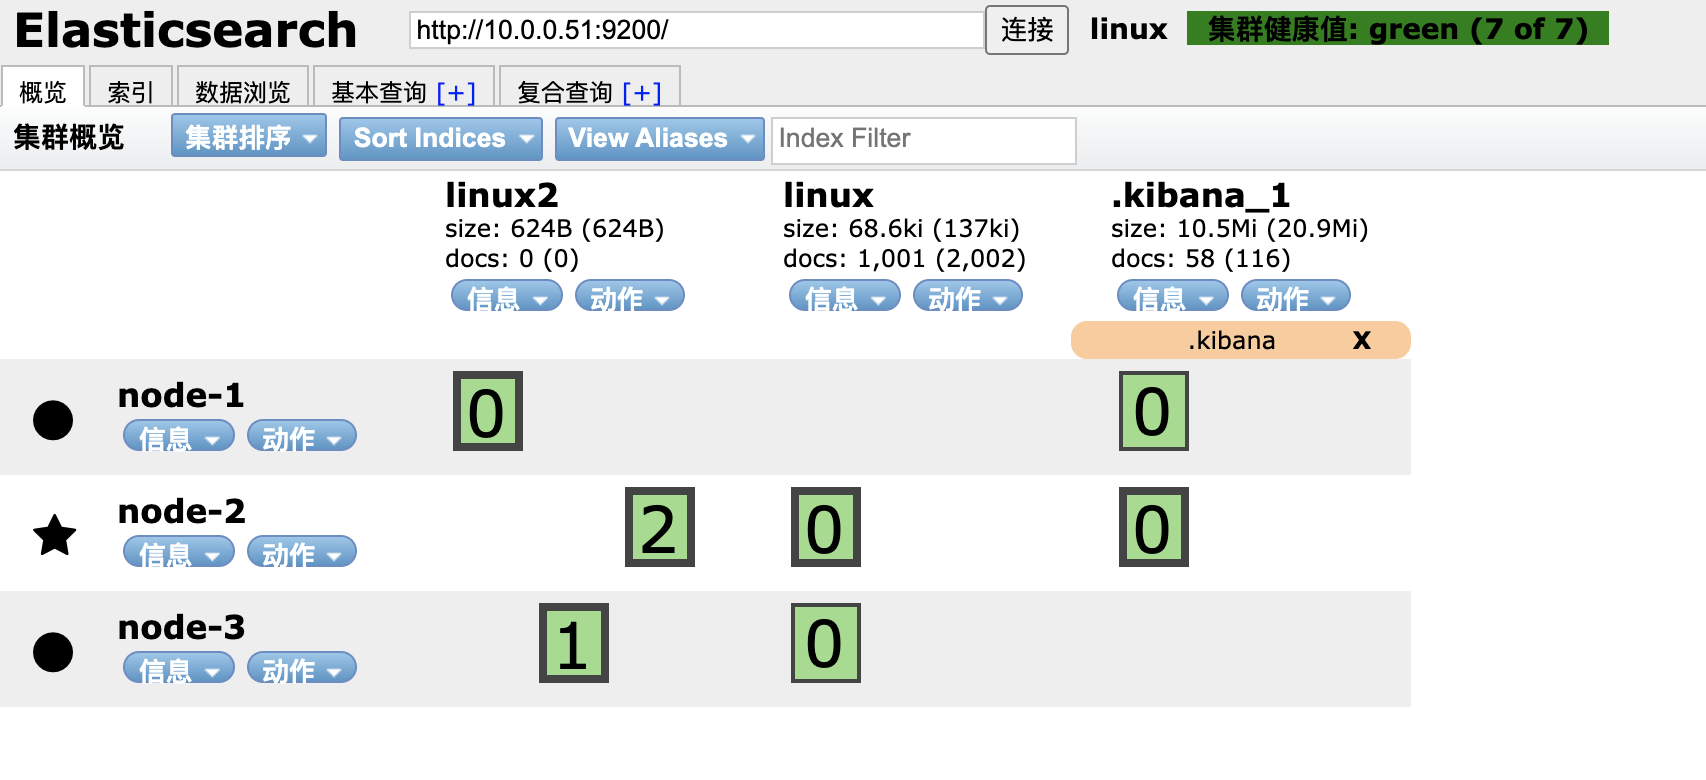This screenshot has width=1706, height=780.
Task: Click 'size: 10.5Mi (20.9Mi)' text
Action: pyautogui.click(x=1240, y=229)
